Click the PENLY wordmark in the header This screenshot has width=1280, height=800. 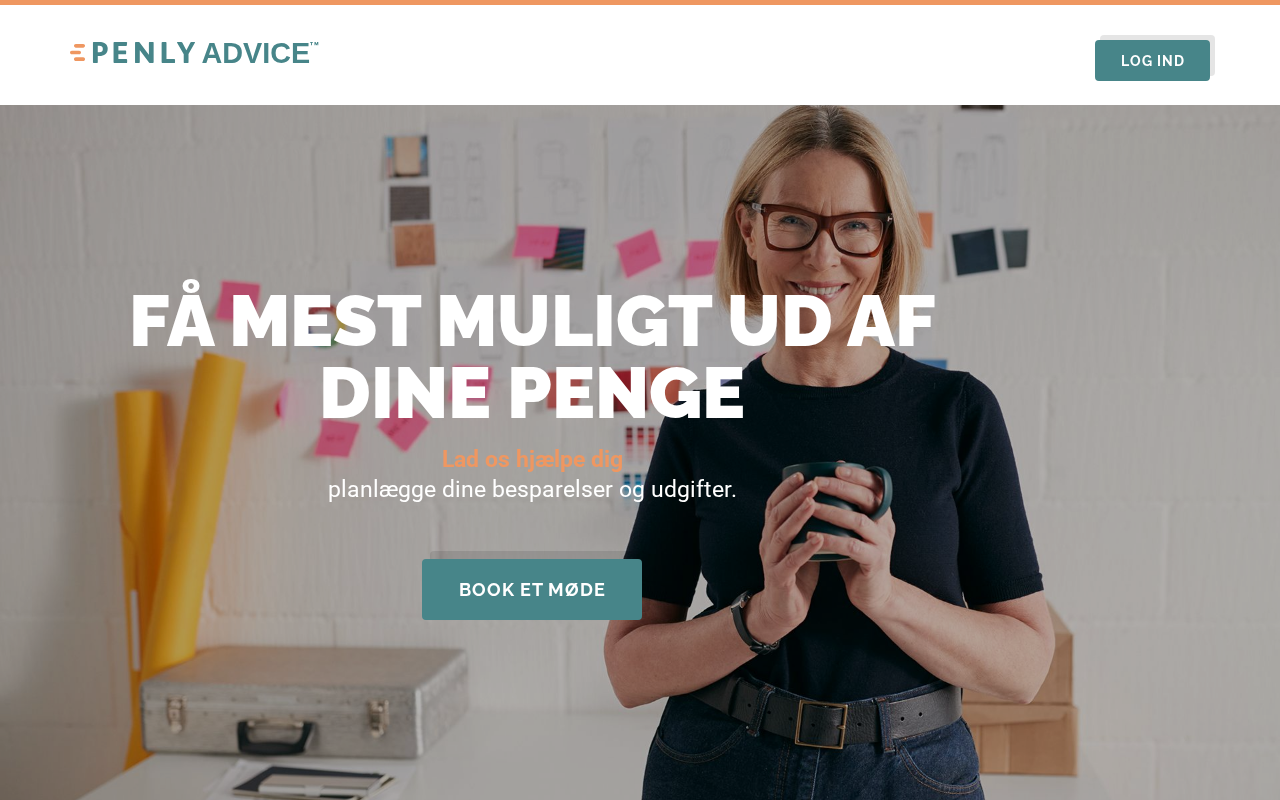[x=144, y=53]
